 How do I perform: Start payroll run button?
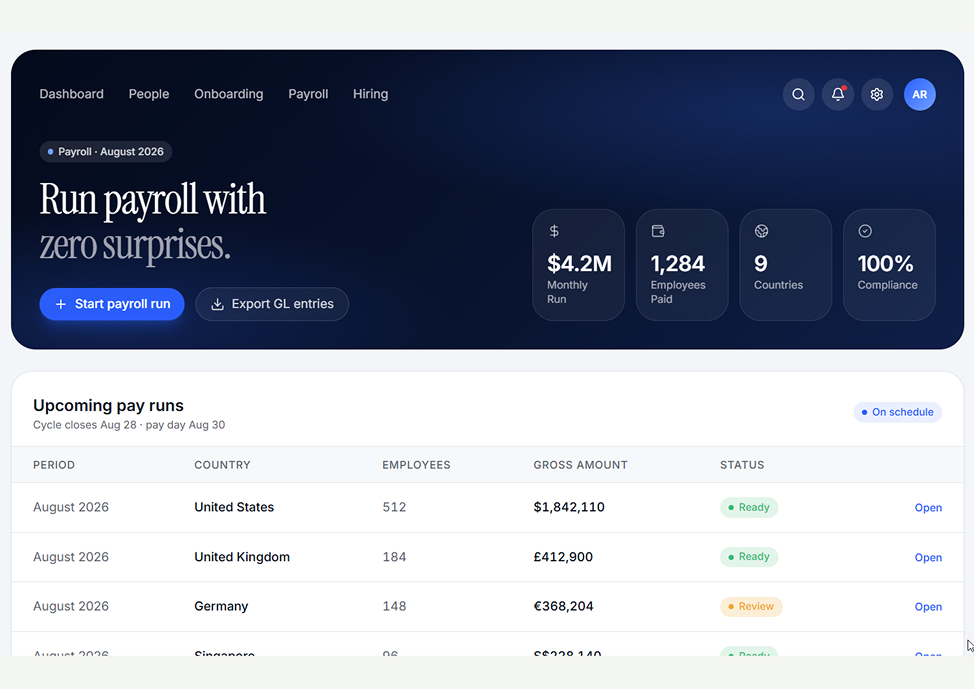112,304
